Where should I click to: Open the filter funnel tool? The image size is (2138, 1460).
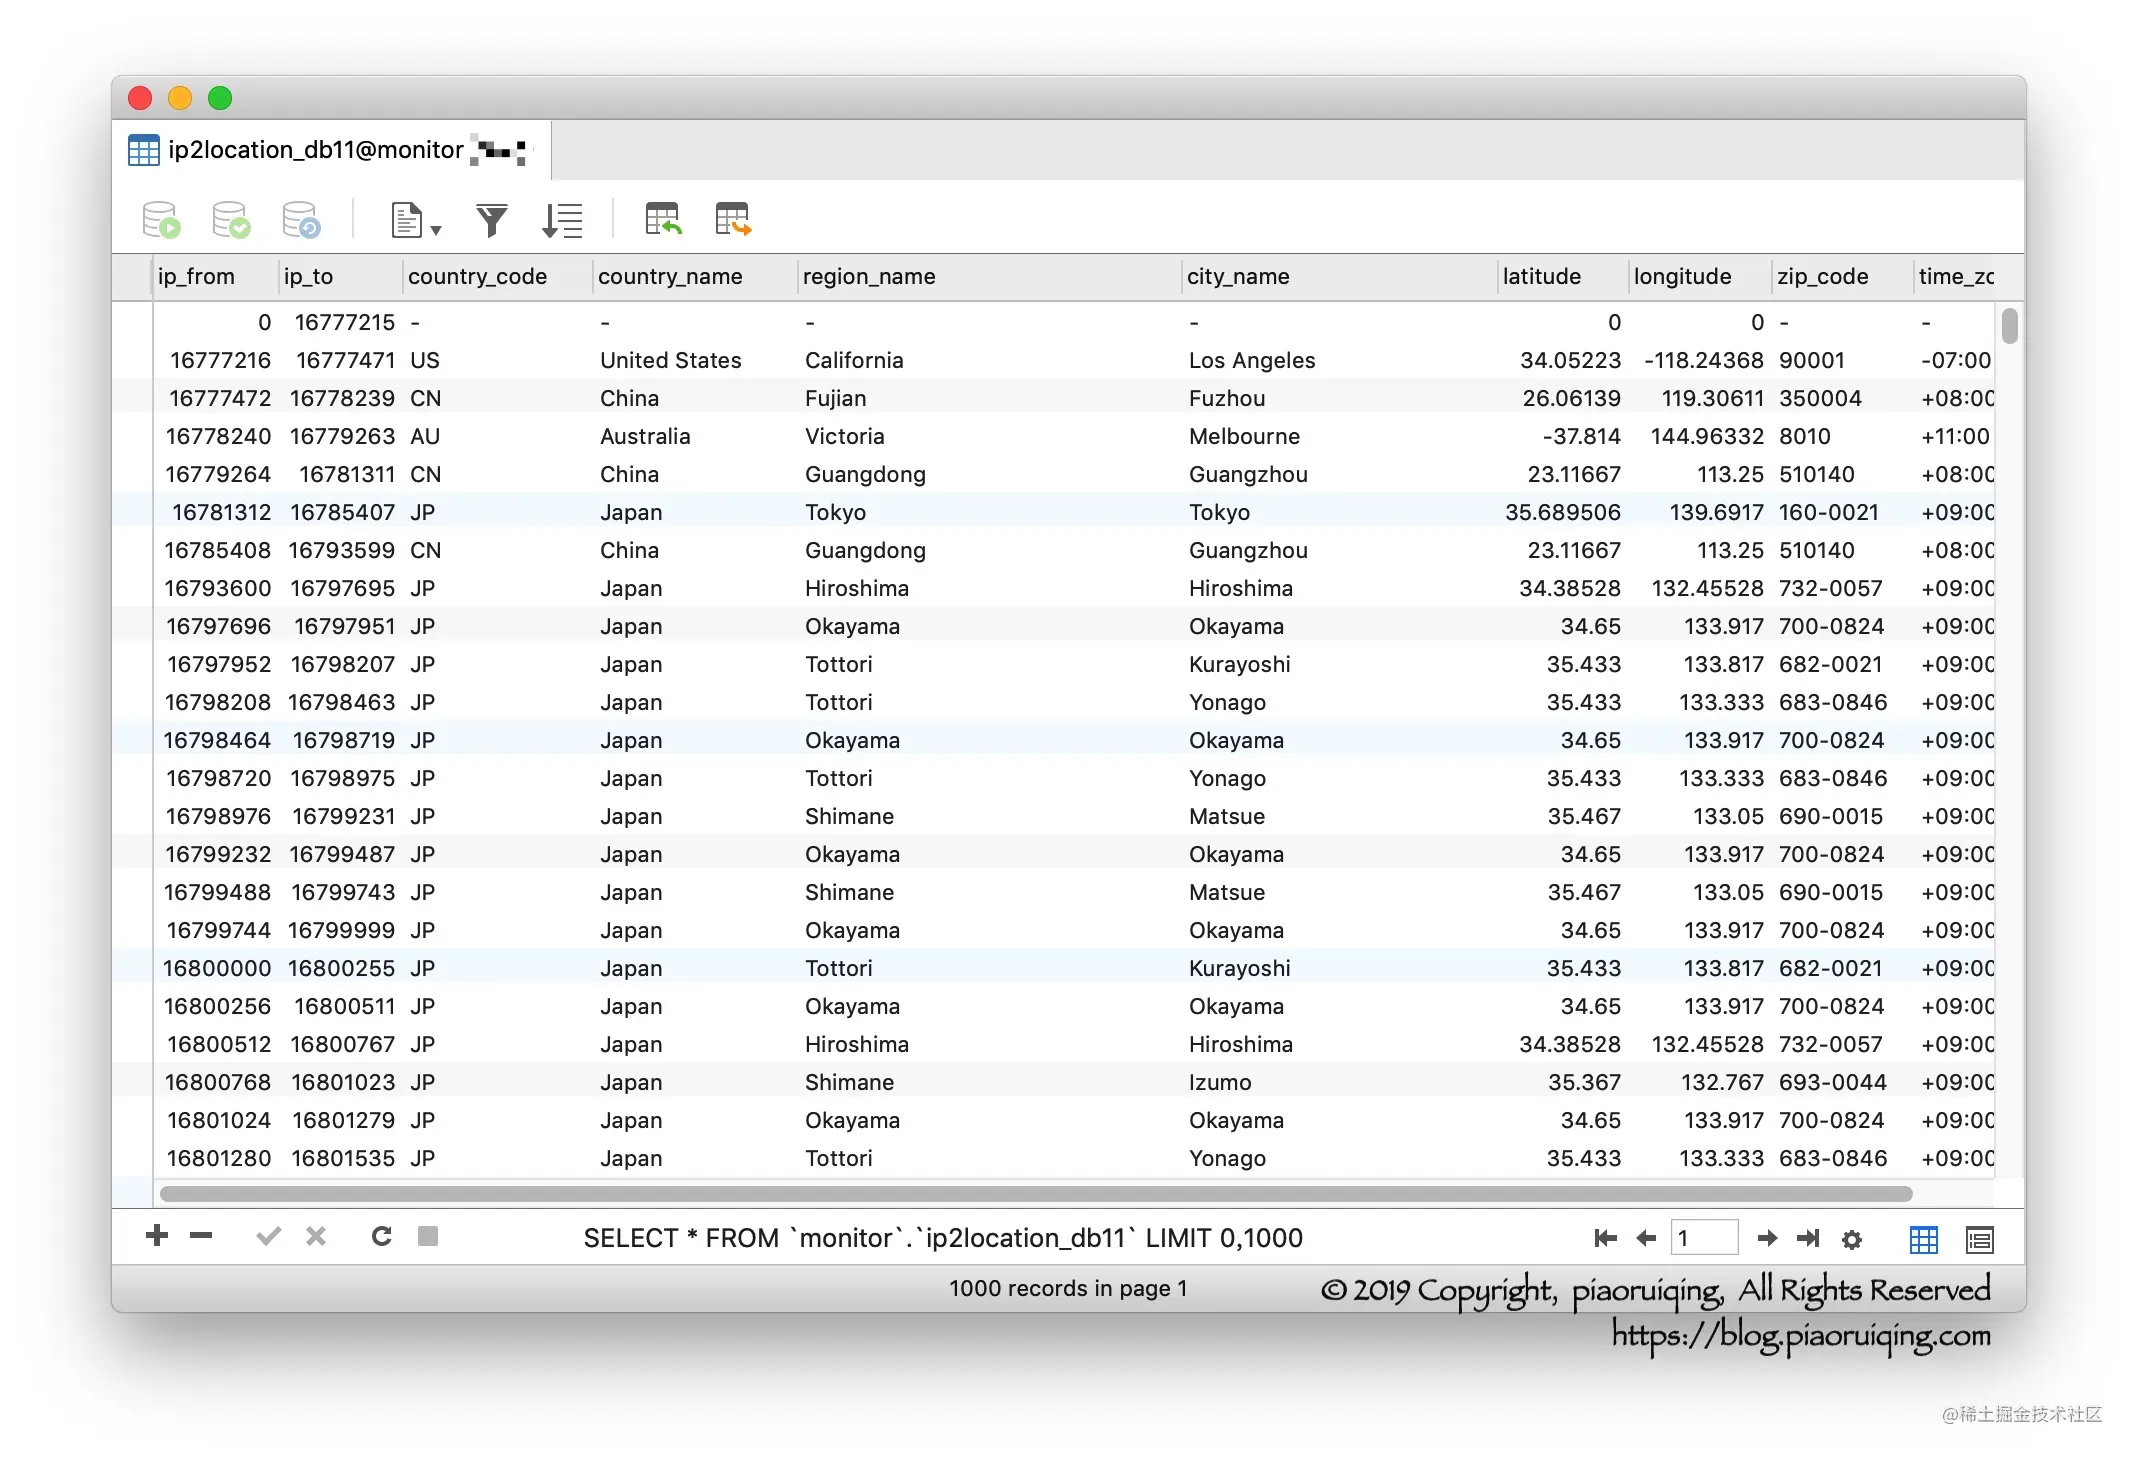coord(492,220)
